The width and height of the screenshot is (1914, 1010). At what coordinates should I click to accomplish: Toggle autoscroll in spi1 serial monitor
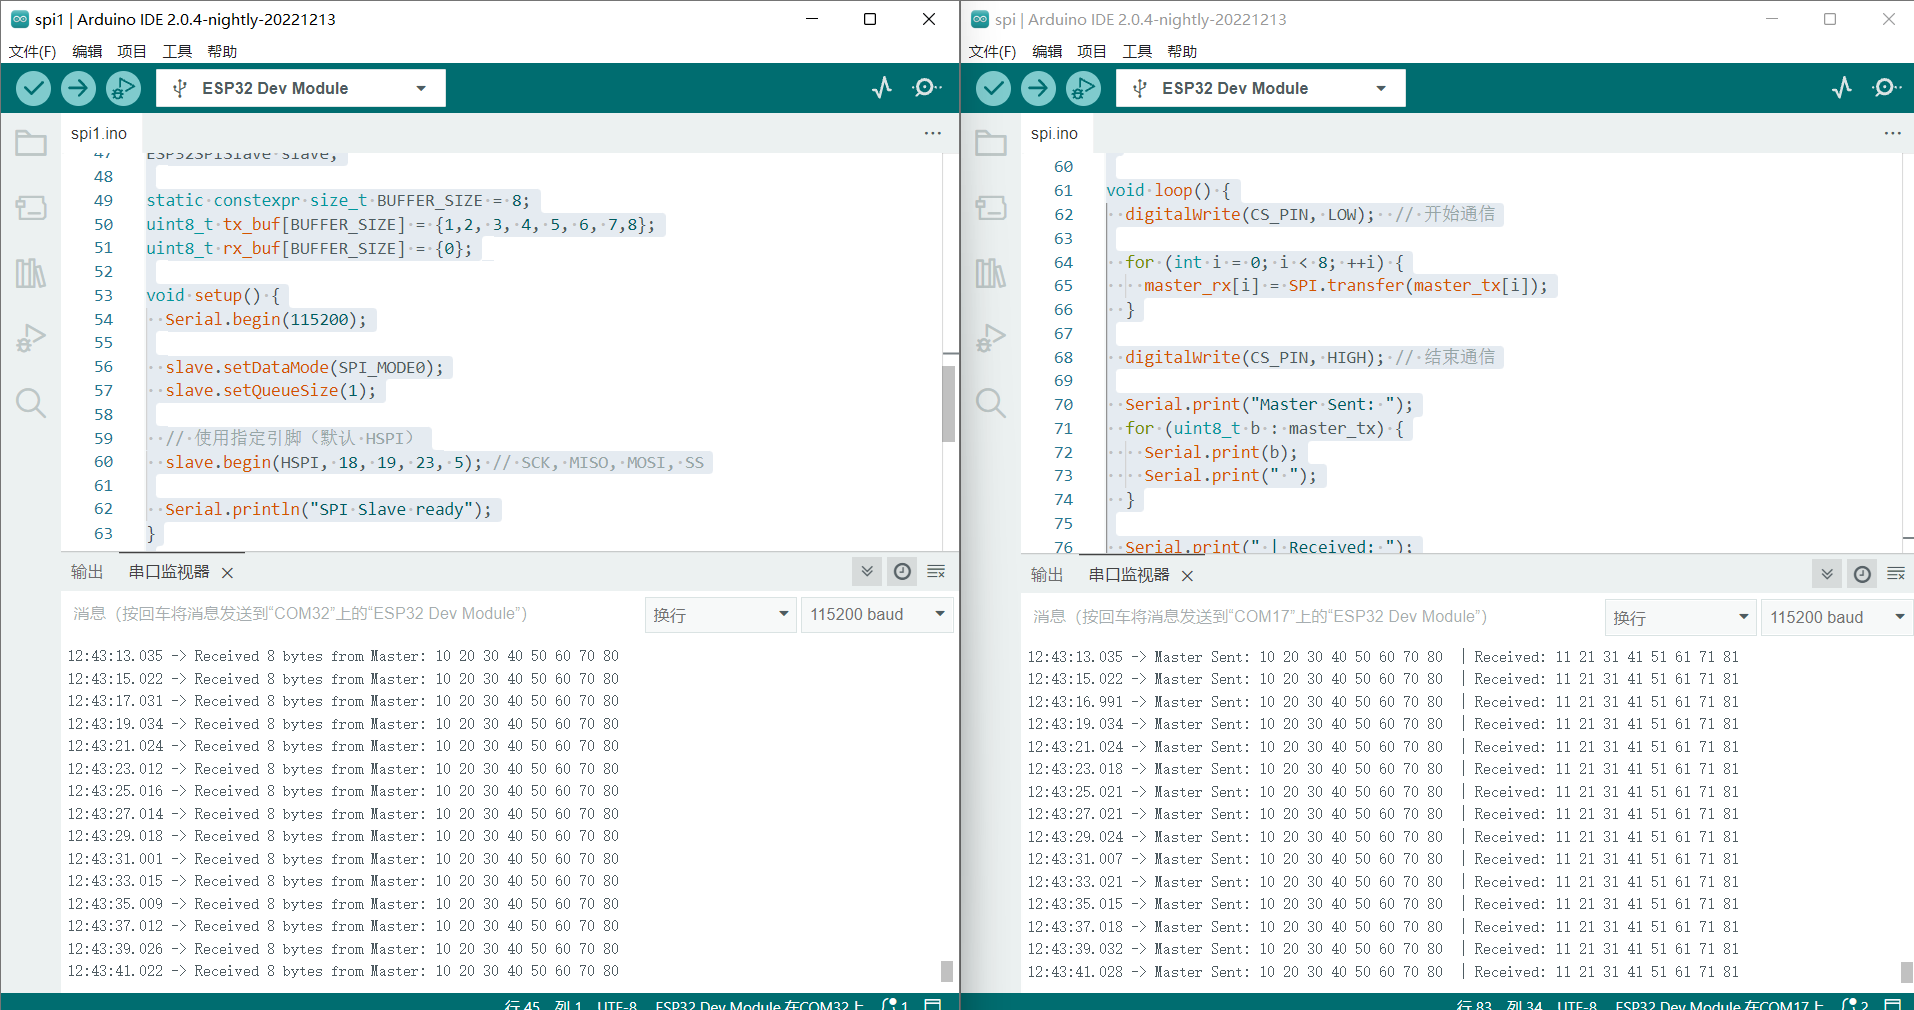(867, 571)
